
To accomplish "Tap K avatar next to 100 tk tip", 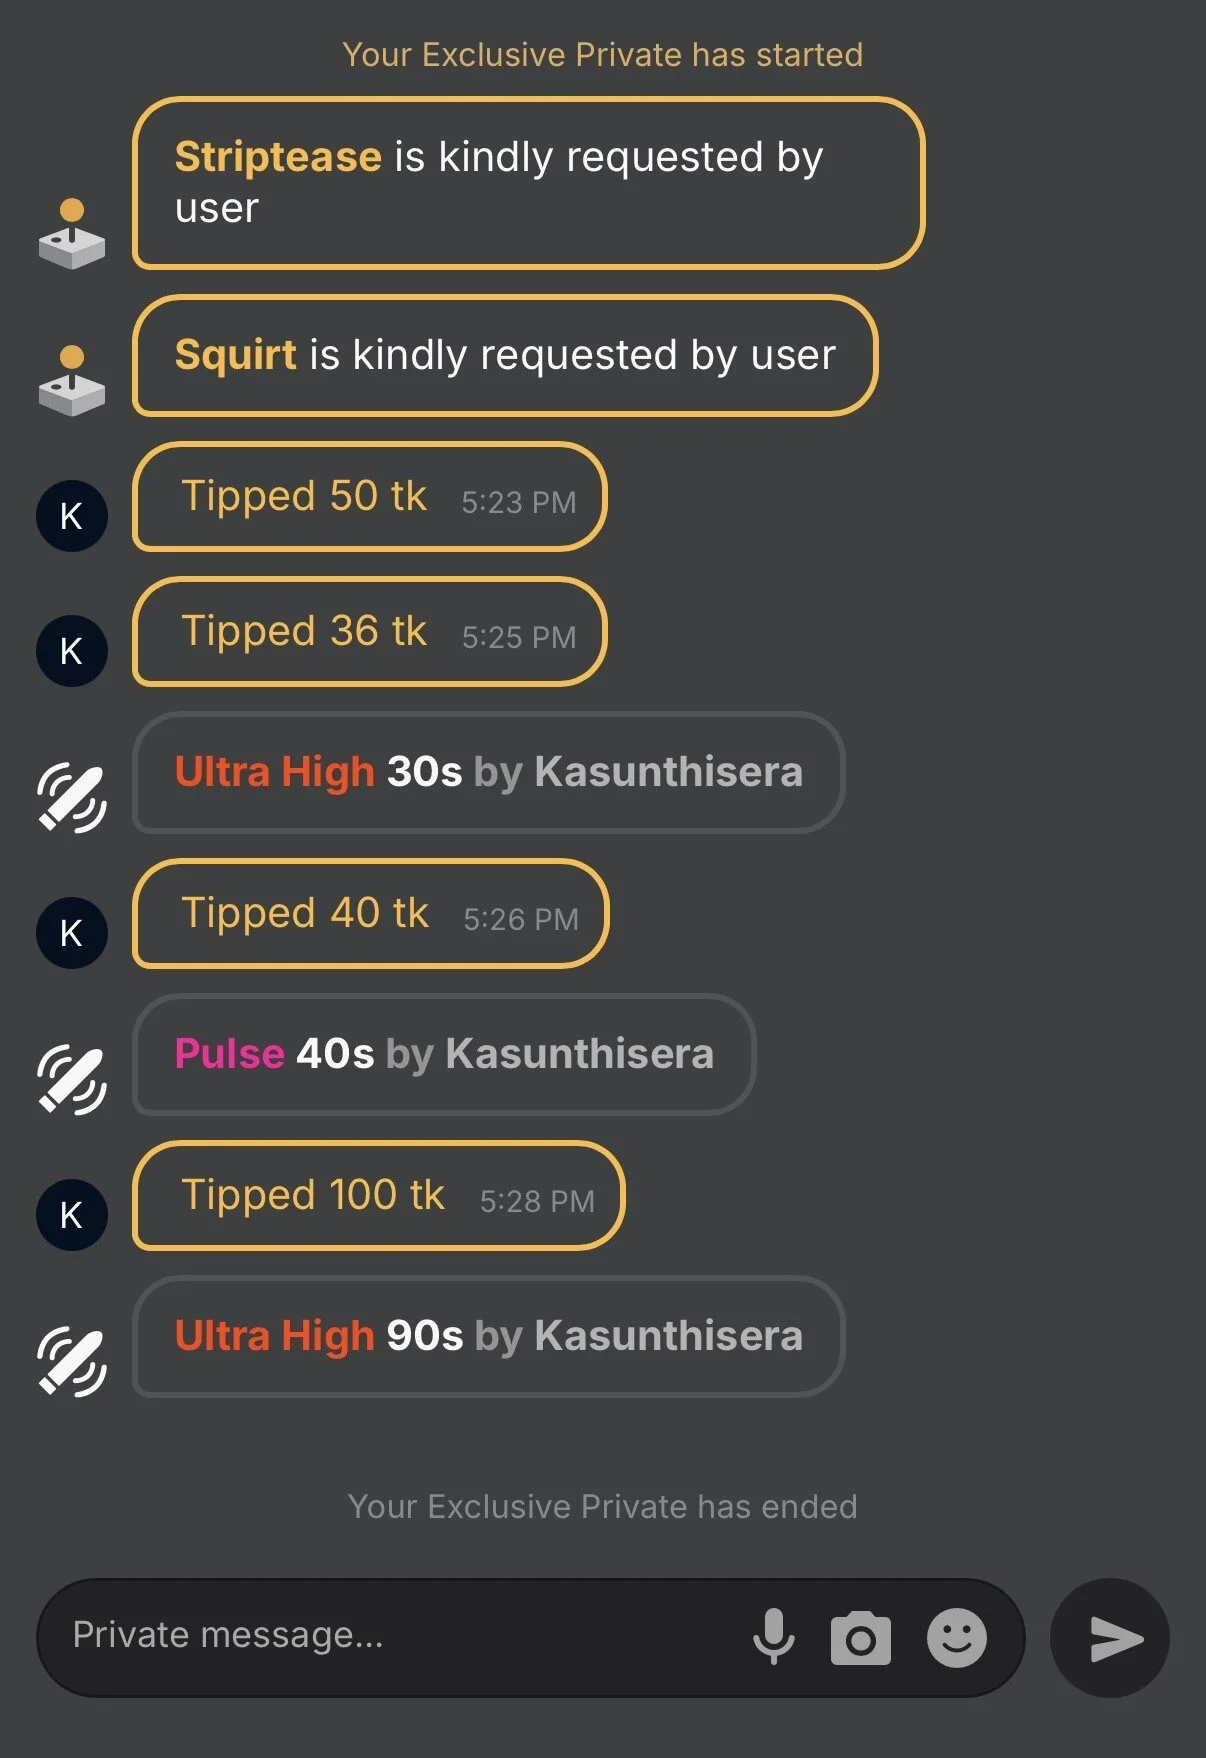I will tap(72, 1215).
